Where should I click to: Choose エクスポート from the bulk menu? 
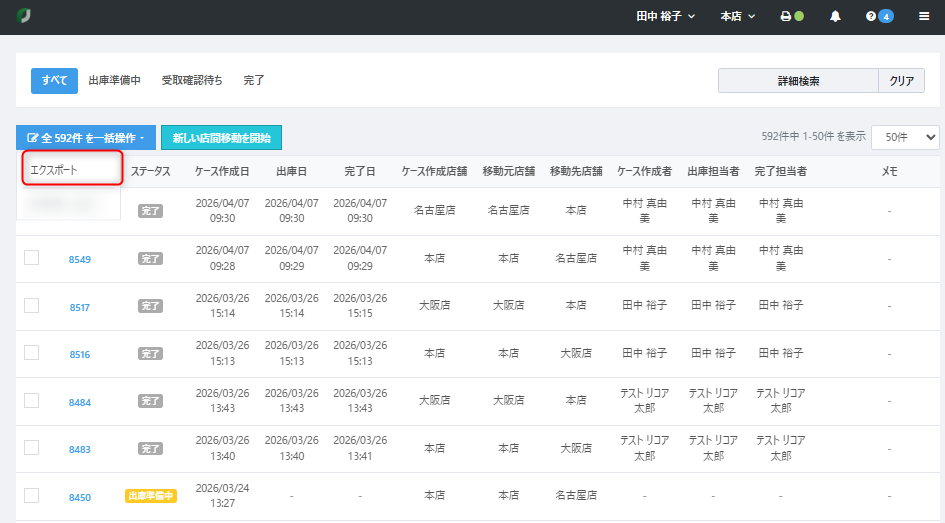point(54,170)
